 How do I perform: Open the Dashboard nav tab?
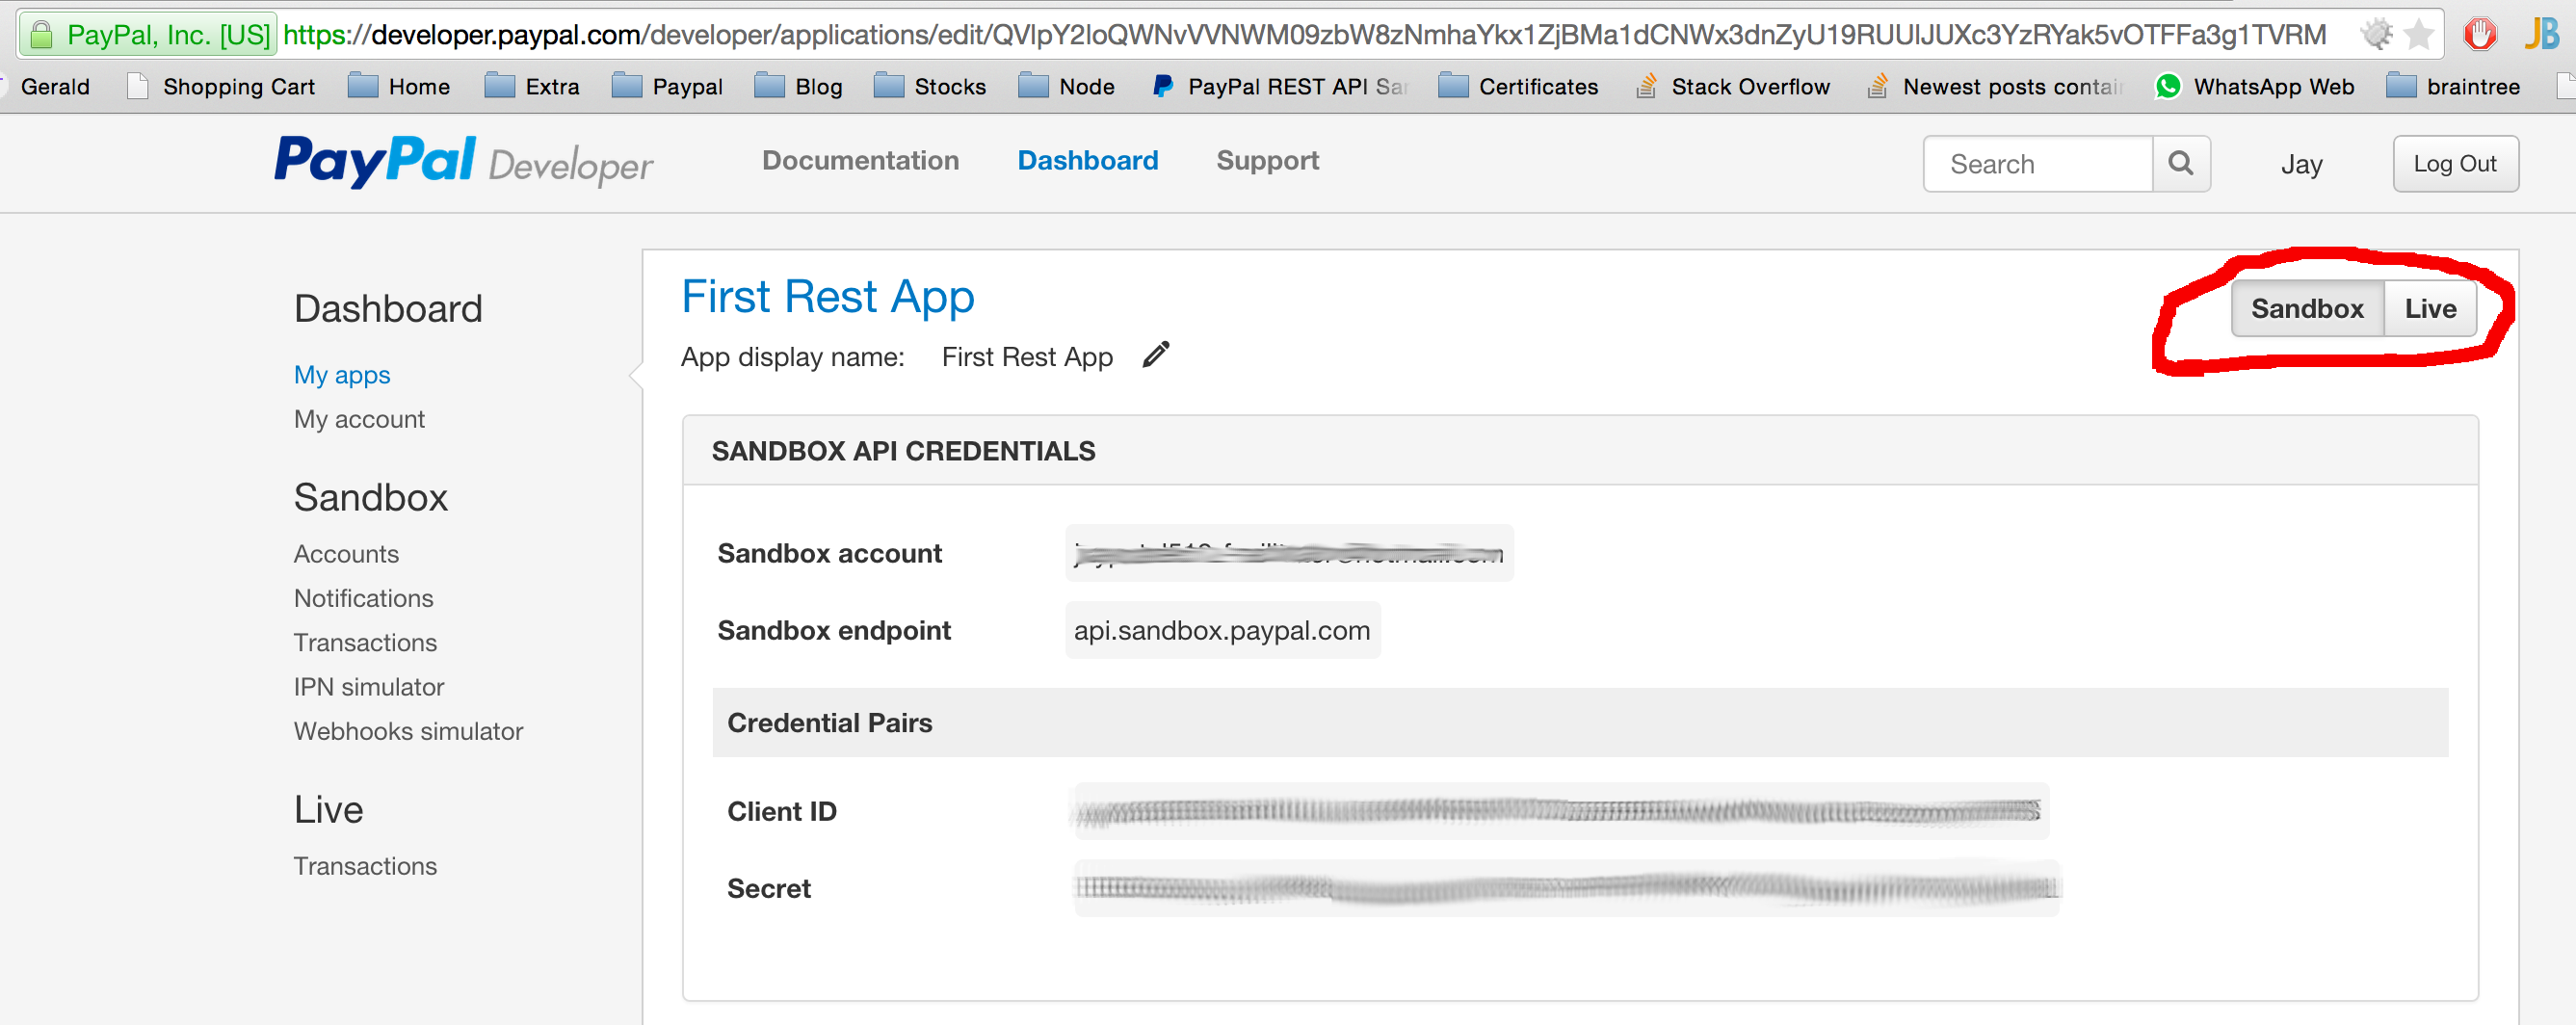(1088, 161)
